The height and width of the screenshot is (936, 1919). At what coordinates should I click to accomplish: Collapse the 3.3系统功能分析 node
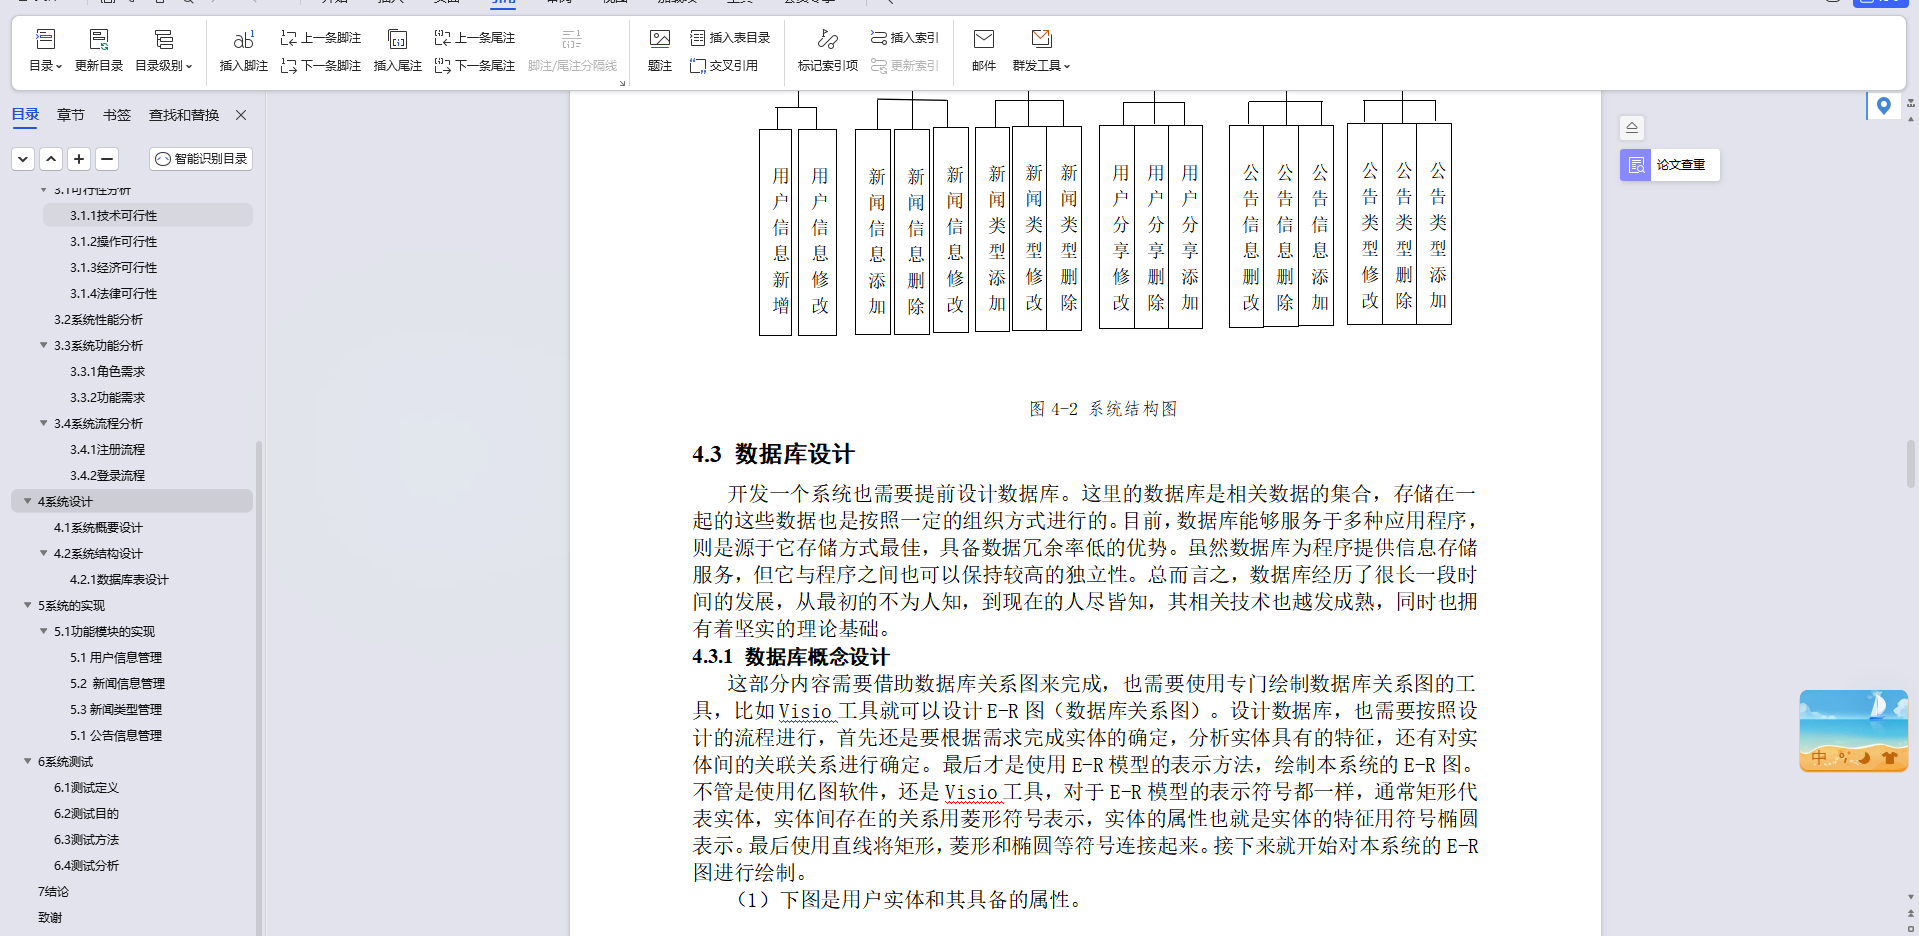pos(43,345)
